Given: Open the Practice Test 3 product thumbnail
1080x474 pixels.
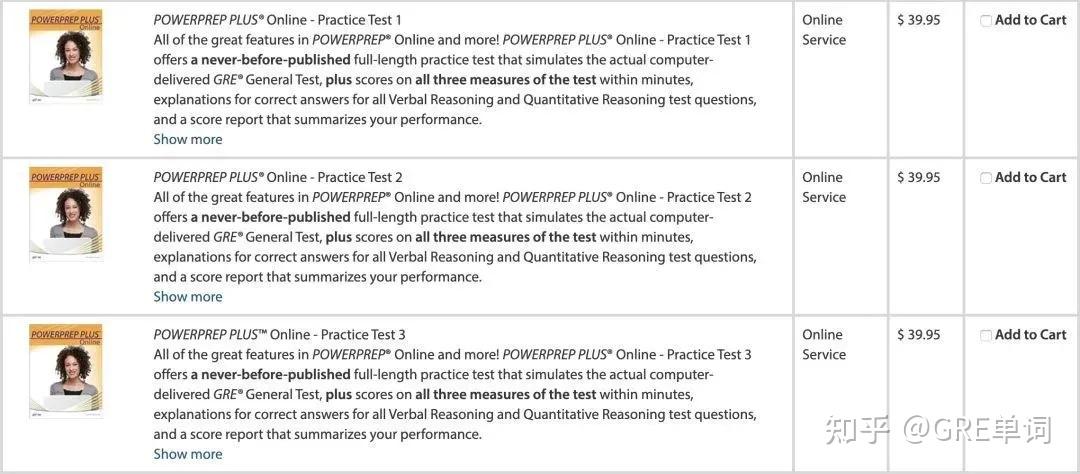Looking at the screenshot, I should (x=65, y=371).
